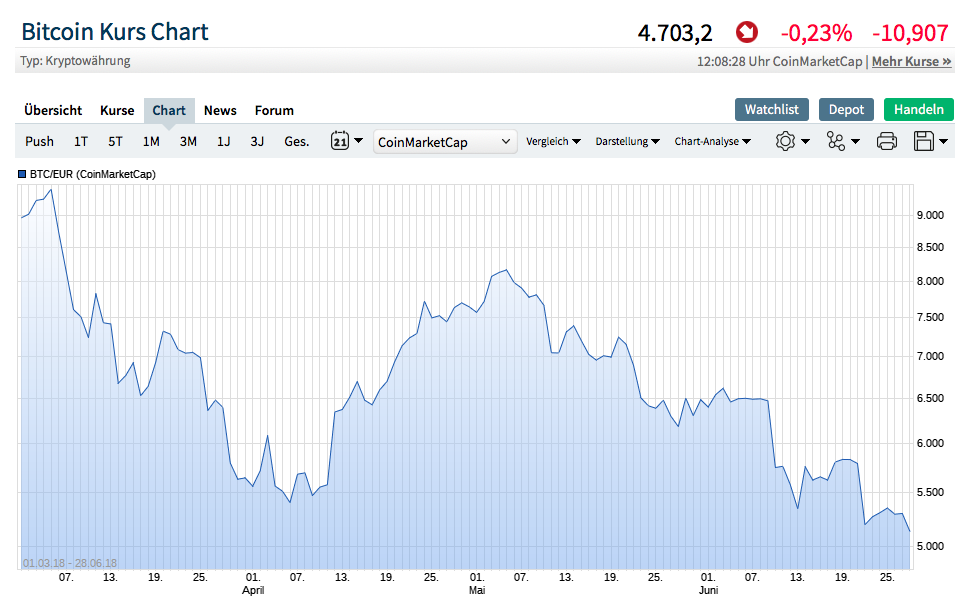Click the 8.000 y-axis label
This screenshot has width=963, height=600.
pos(930,281)
